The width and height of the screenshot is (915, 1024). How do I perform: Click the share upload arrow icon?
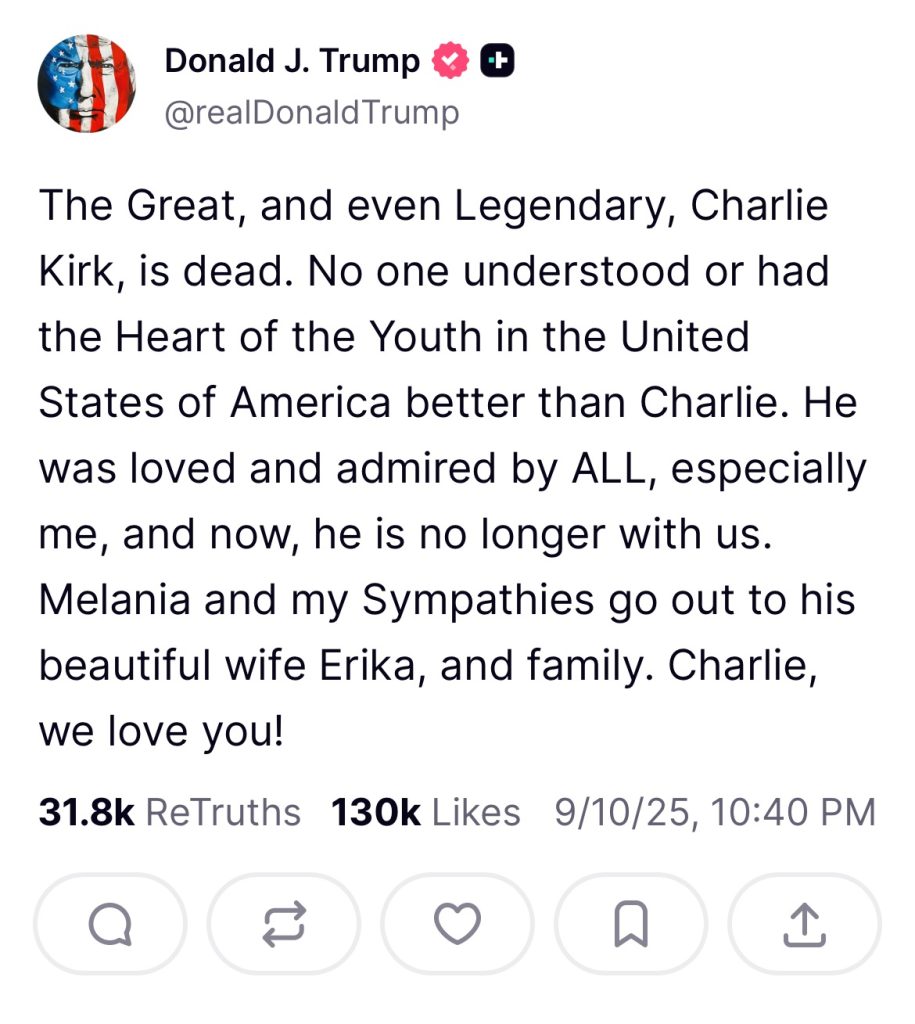pyautogui.click(x=804, y=924)
